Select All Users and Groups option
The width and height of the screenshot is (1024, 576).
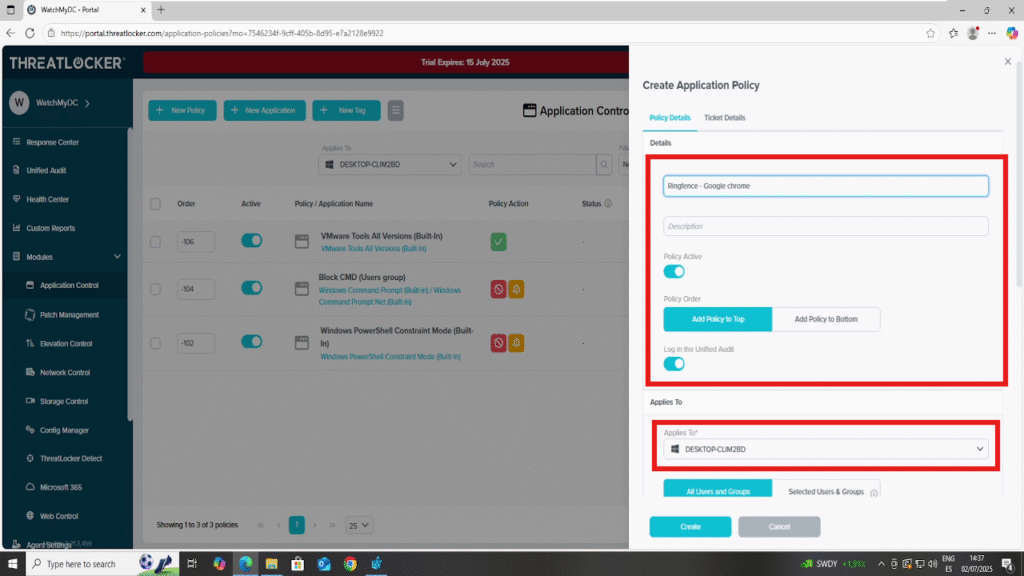point(718,490)
